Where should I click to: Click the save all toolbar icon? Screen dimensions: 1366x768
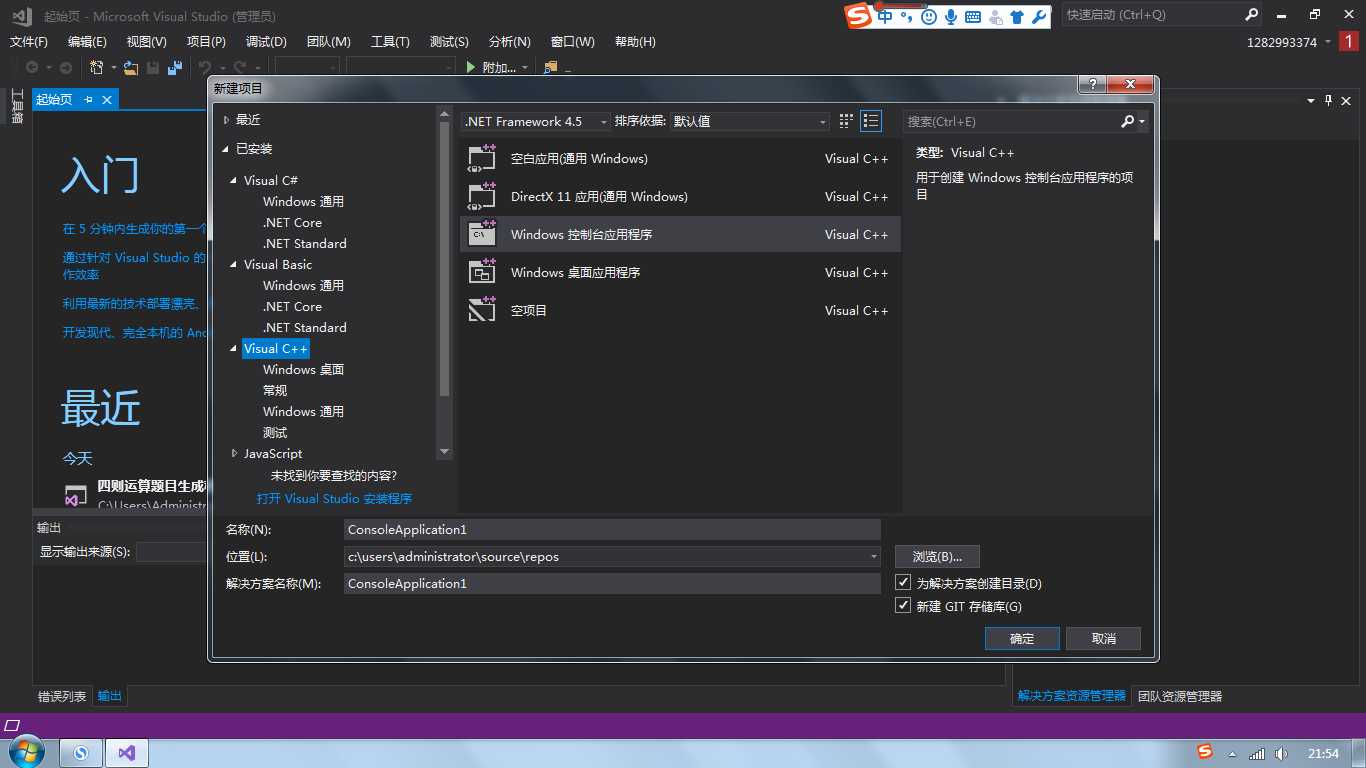point(175,67)
